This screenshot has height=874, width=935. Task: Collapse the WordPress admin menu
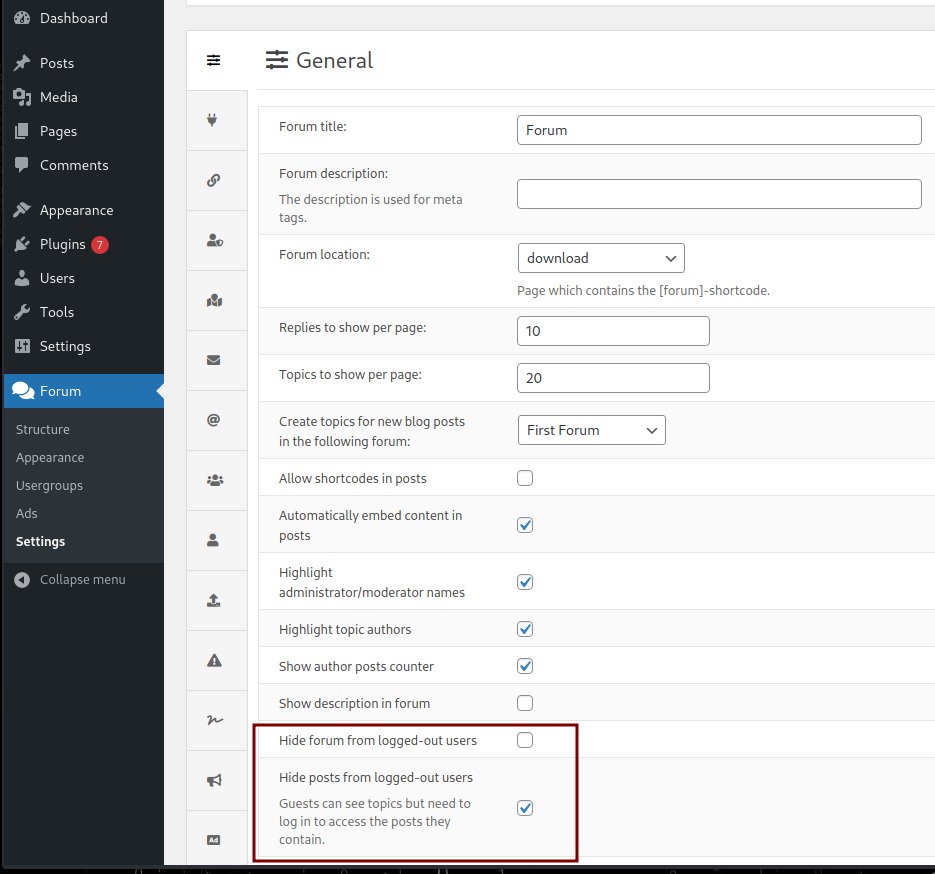[x=82, y=580]
